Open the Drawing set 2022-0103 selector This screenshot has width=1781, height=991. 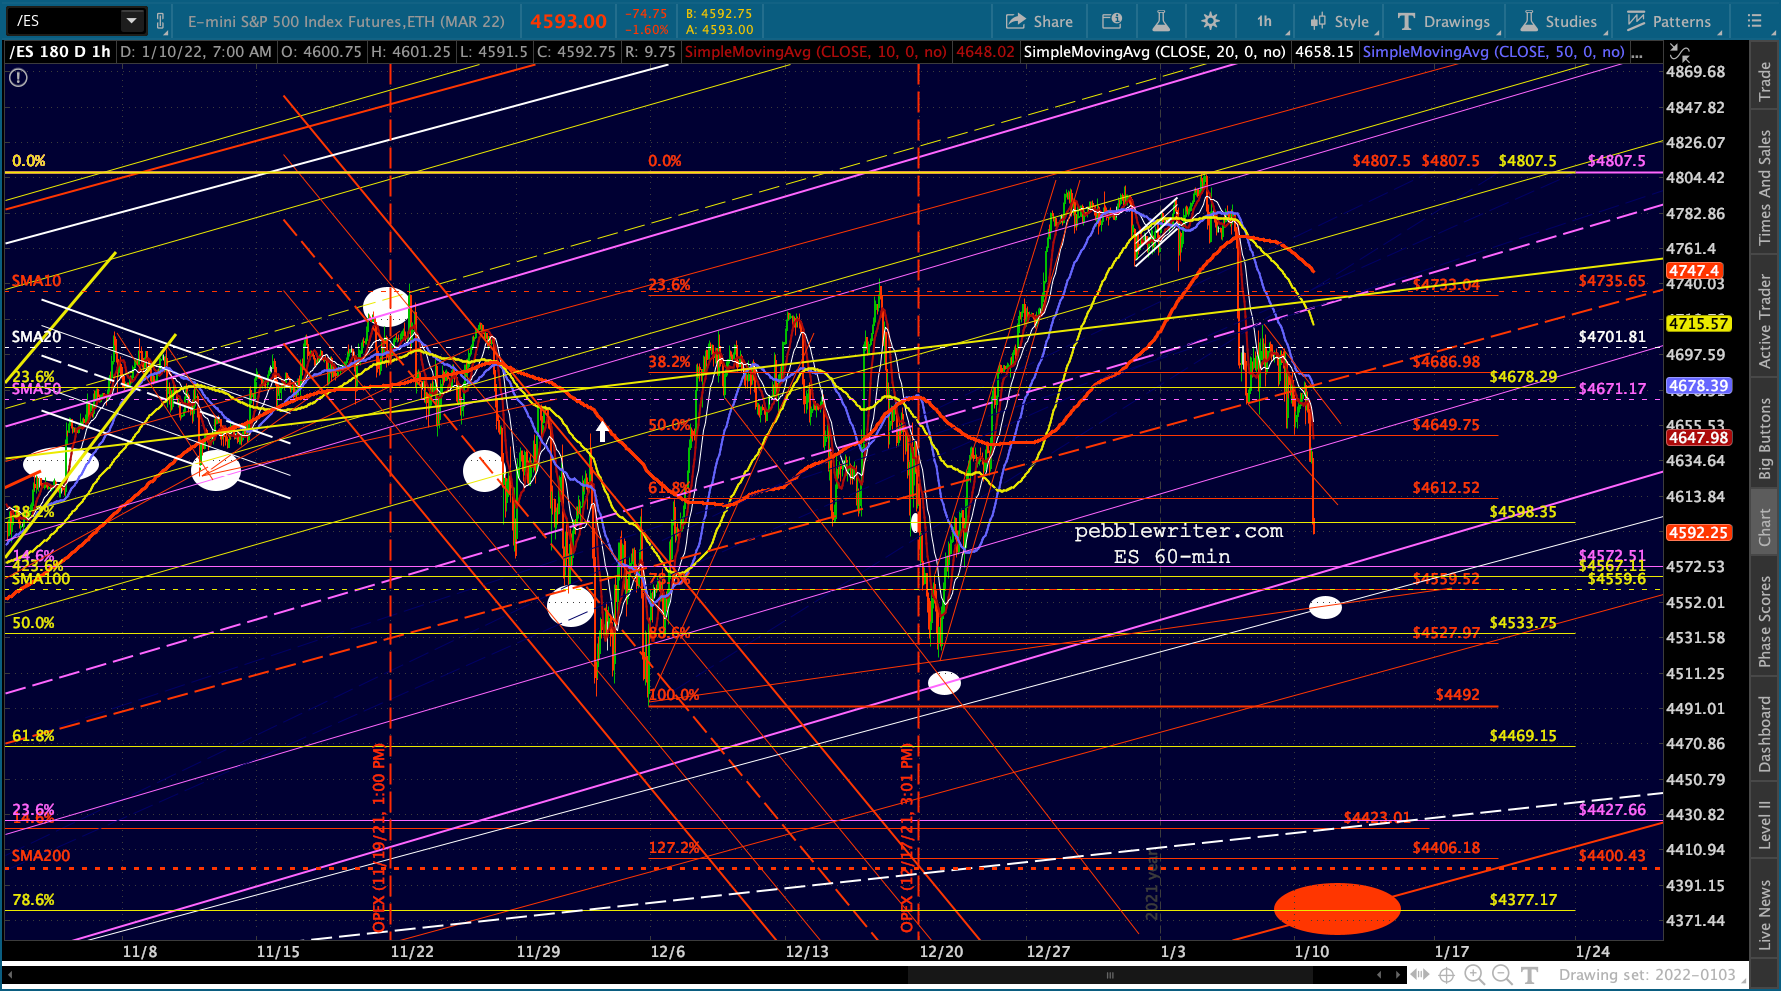point(1647,974)
